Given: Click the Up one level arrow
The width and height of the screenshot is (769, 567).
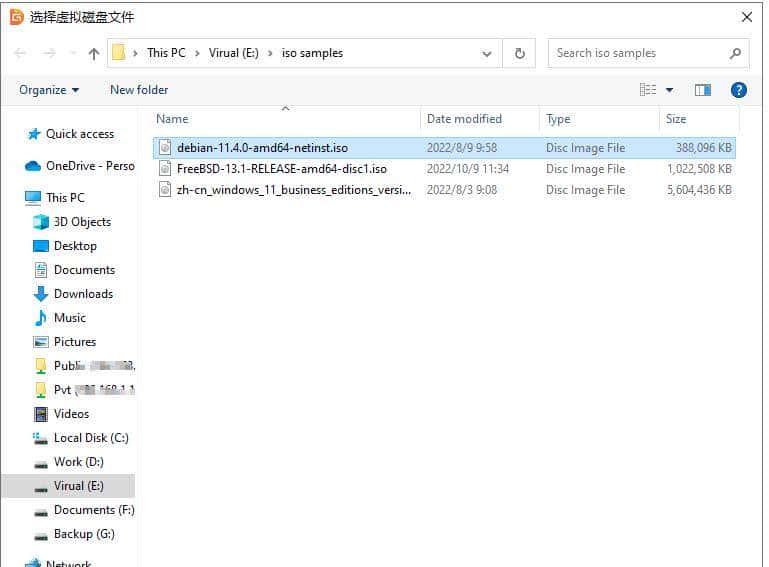Looking at the screenshot, I should click(x=94, y=54).
